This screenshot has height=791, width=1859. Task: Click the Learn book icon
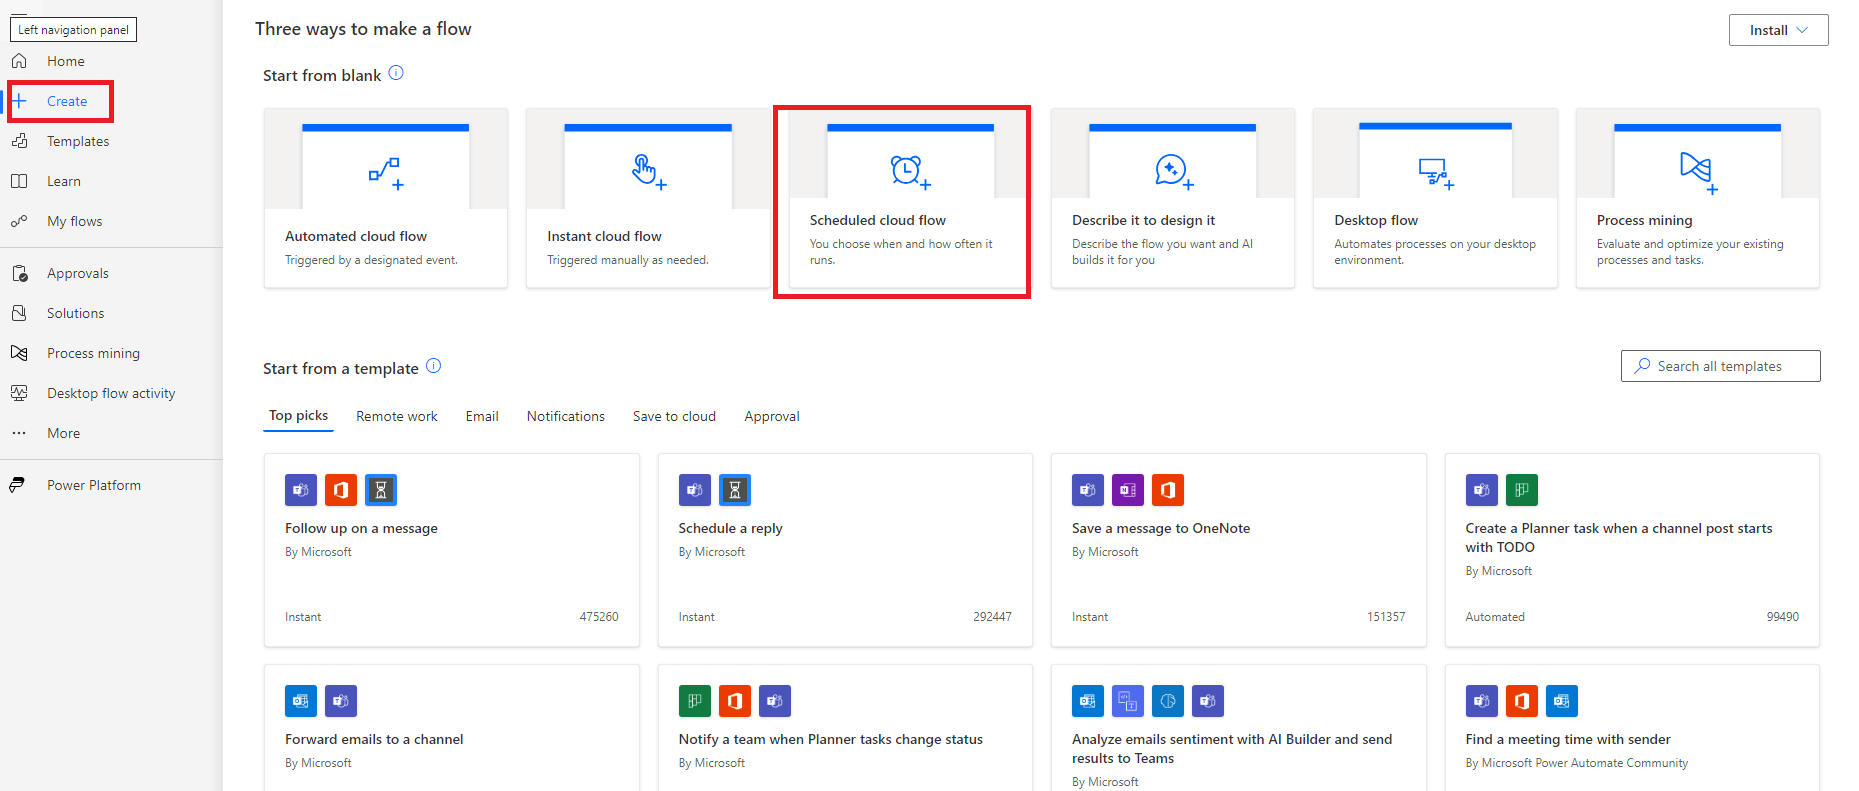point(19,181)
